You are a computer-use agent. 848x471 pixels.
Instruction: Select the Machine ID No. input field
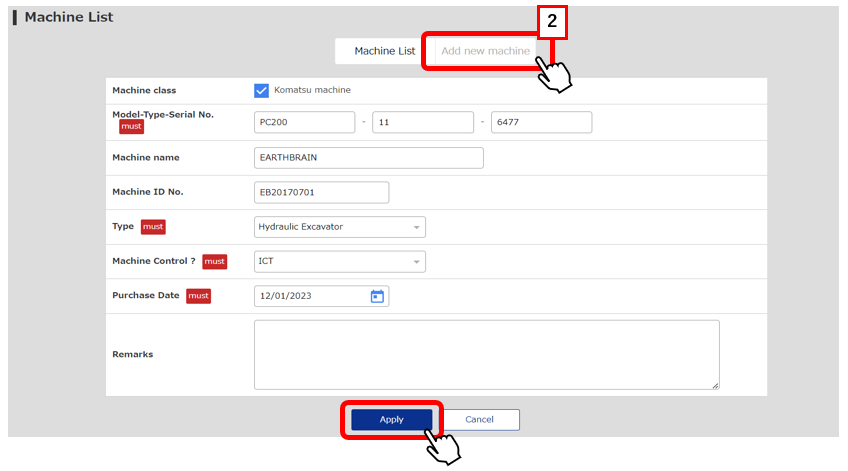pyautogui.click(x=321, y=192)
